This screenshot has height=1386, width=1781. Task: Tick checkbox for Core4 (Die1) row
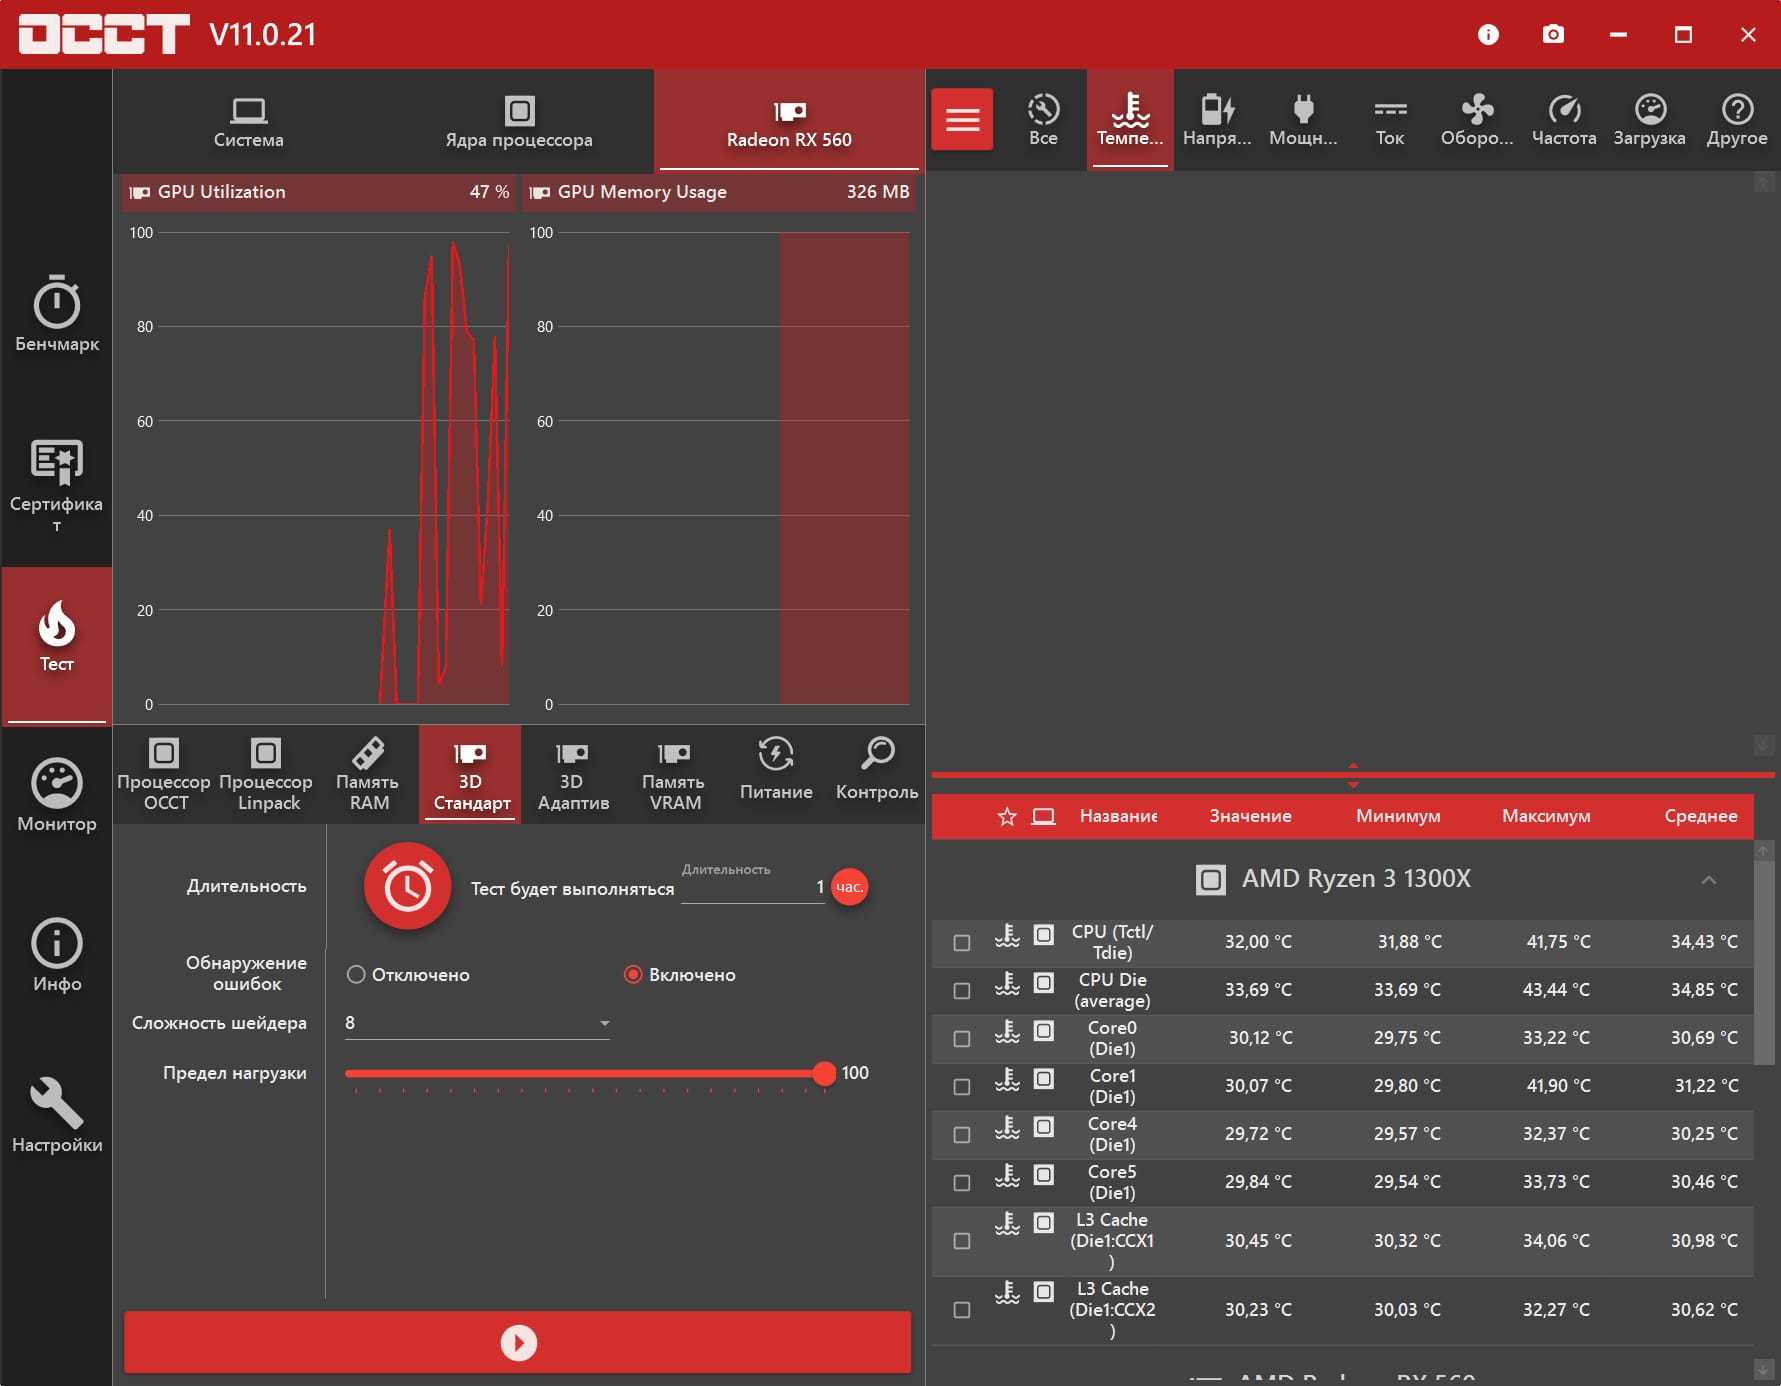(x=962, y=1135)
